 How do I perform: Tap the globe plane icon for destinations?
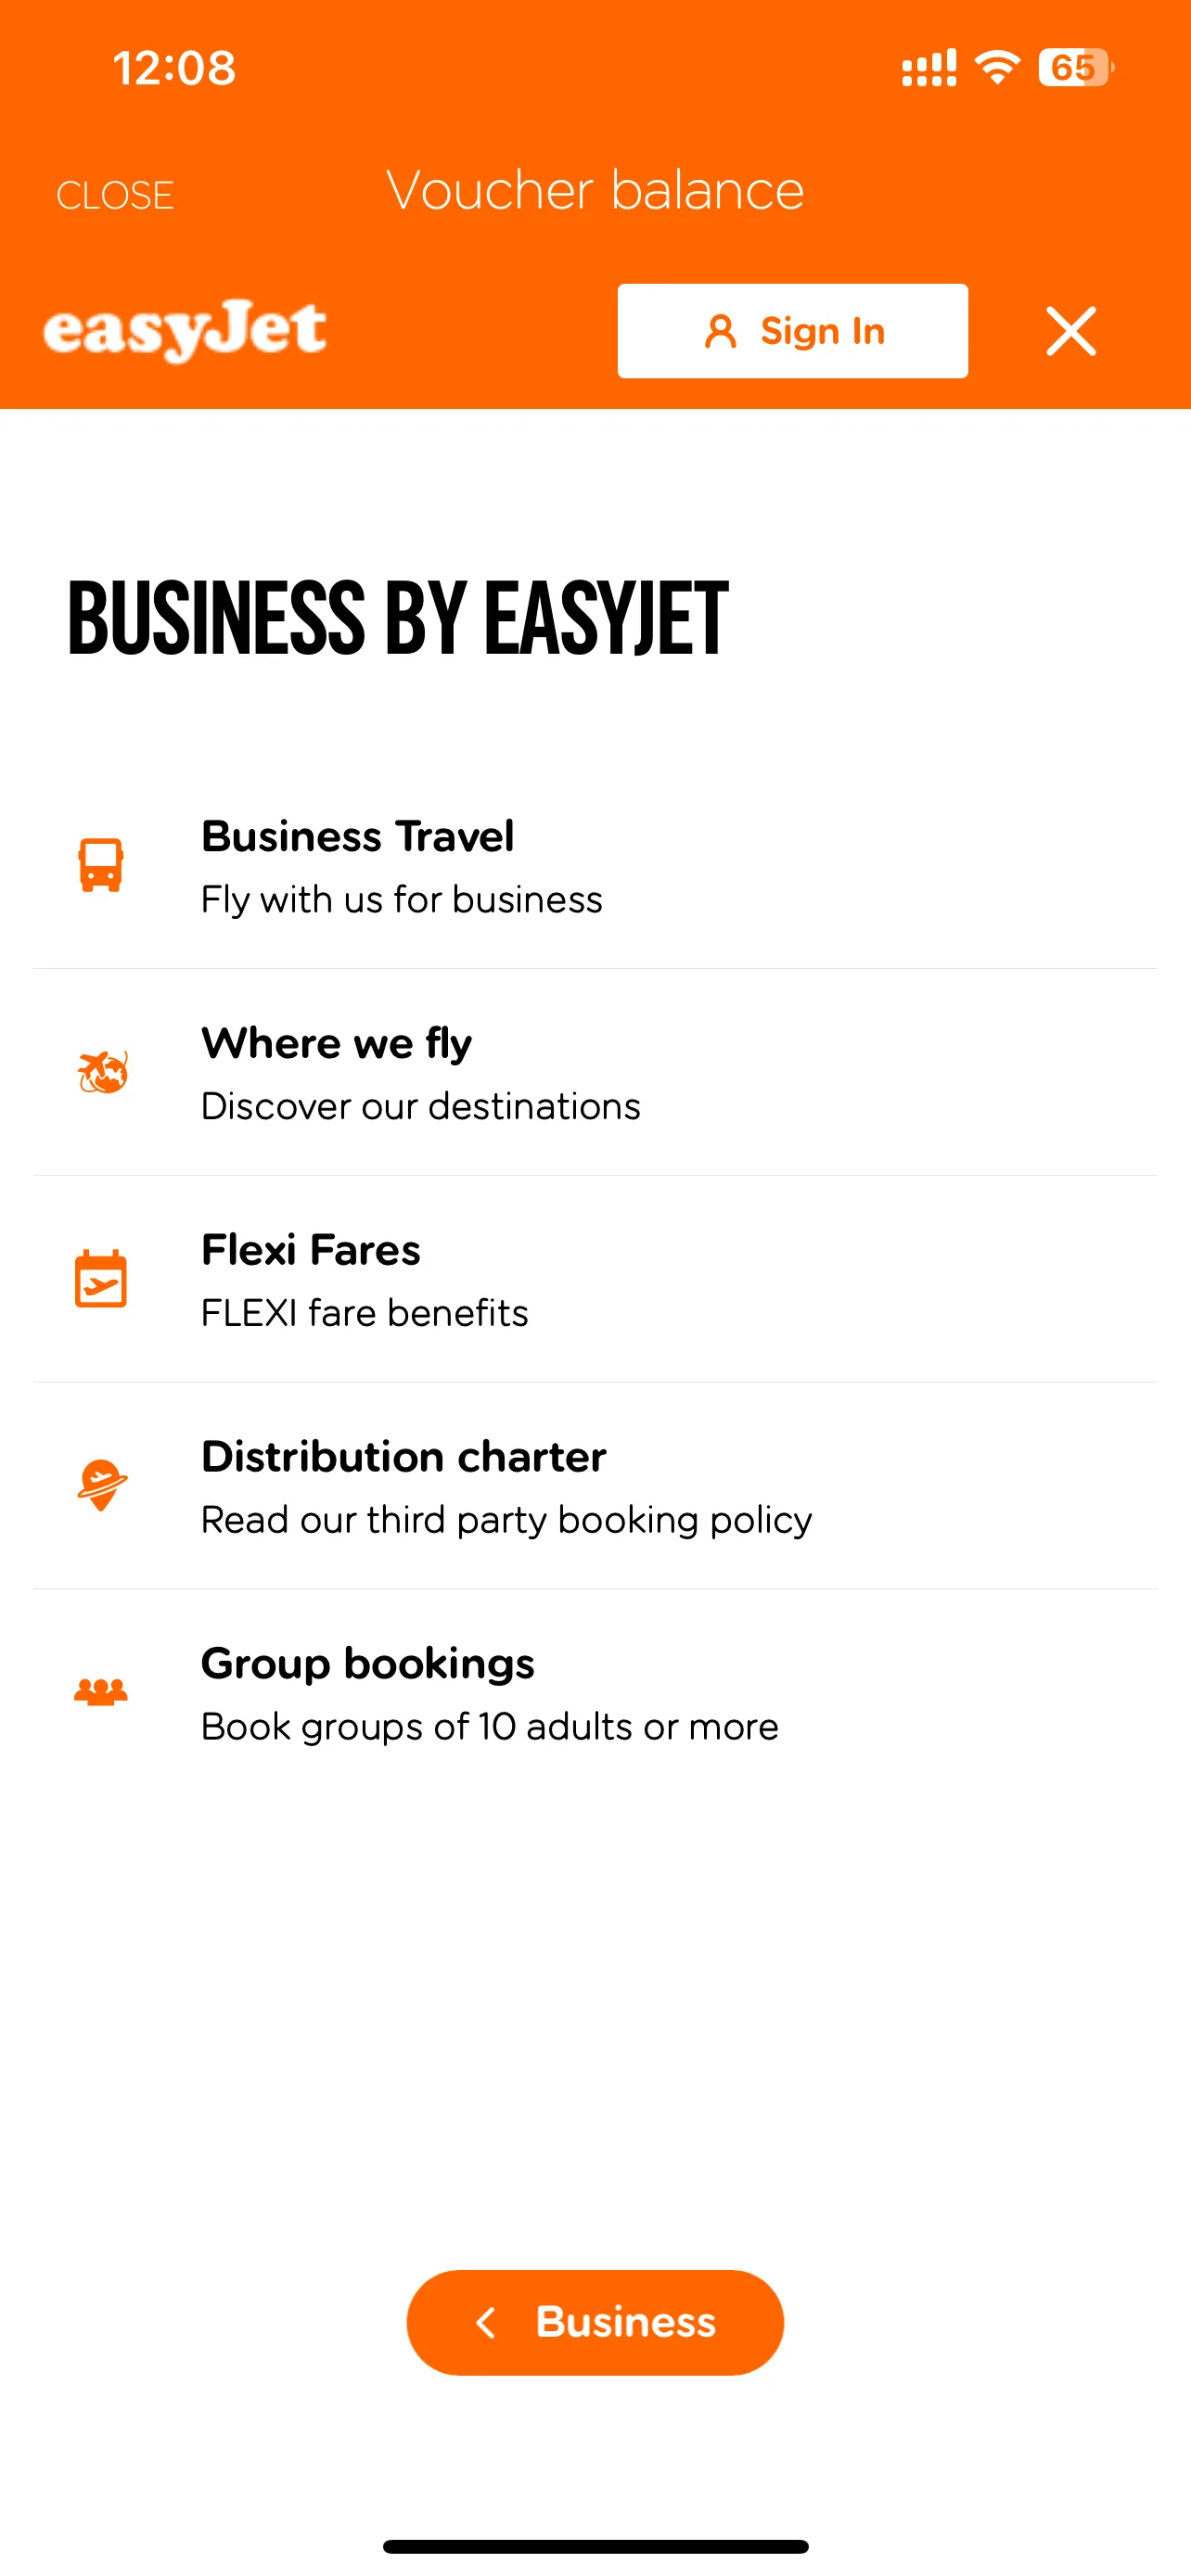[102, 1073]
